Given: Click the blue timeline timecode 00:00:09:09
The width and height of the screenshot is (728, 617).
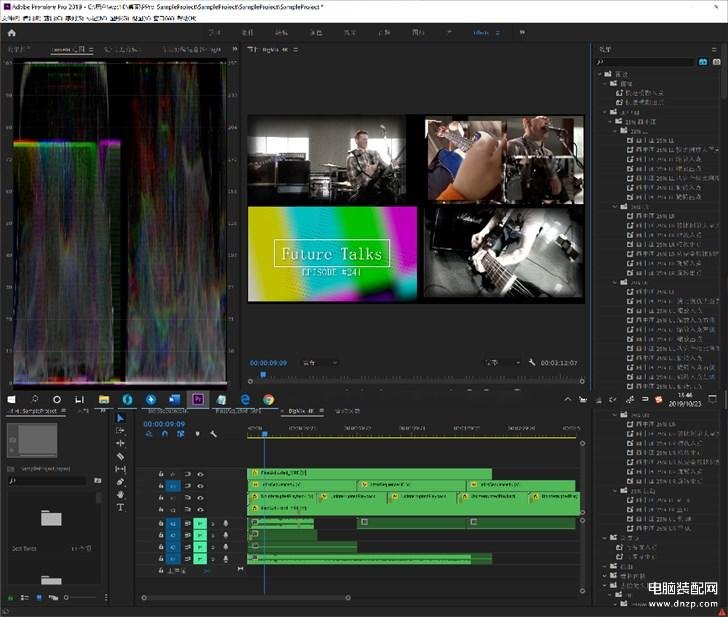Looking at the screenshot, I should tap(164, 424).
